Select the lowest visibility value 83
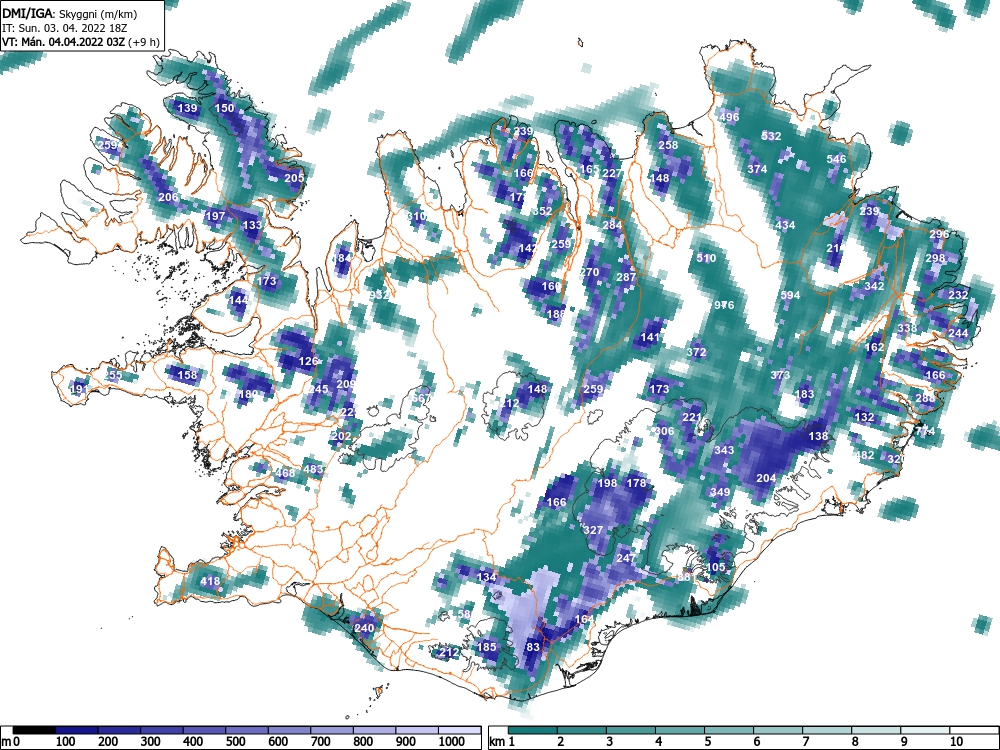 pos(533,647)
